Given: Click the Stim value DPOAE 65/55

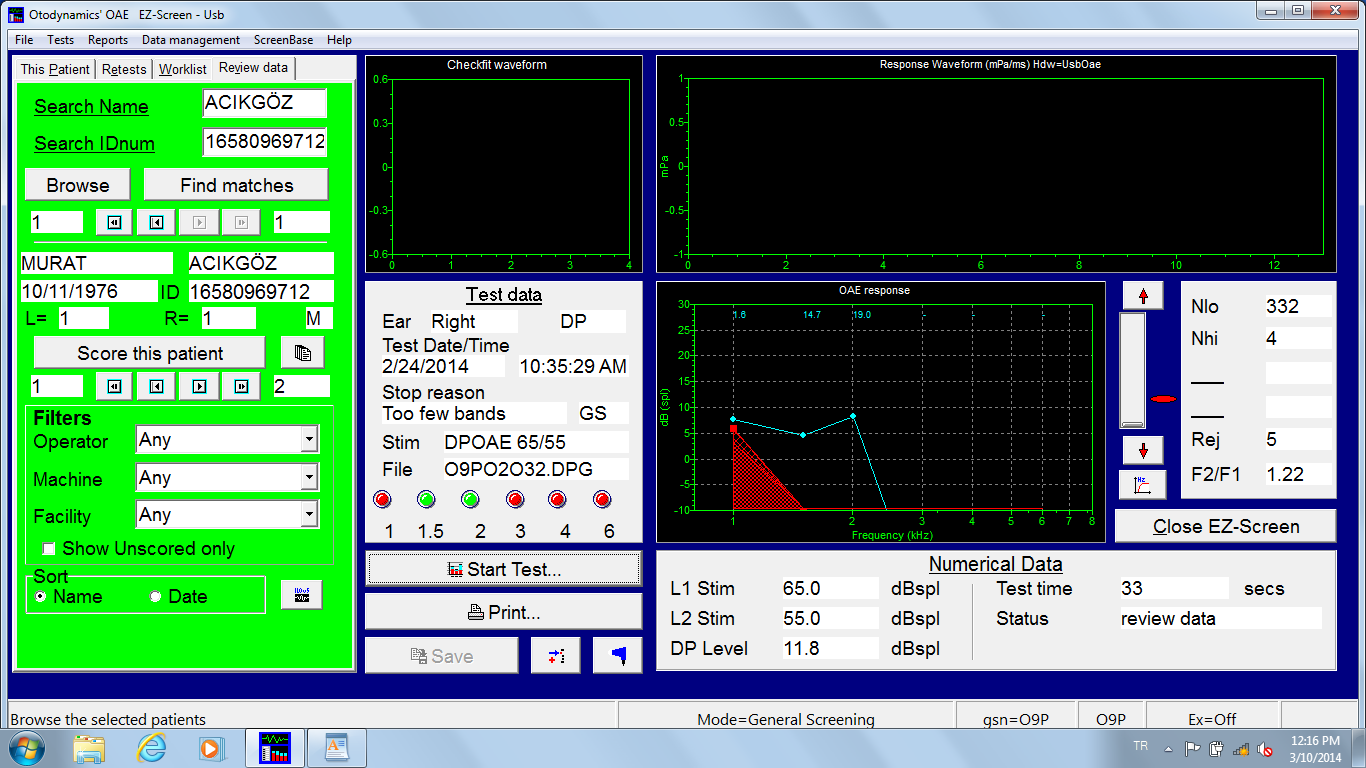Looking at the screenshot, I should click(535, 442).
